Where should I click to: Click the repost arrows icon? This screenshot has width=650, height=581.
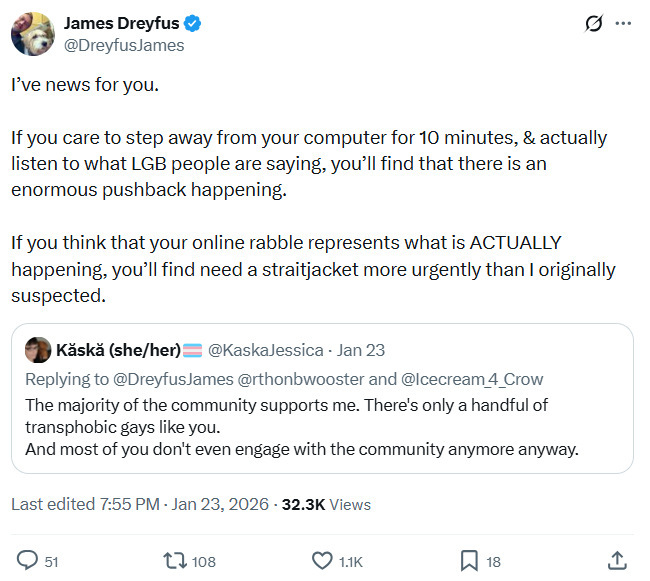click(174, 561)
